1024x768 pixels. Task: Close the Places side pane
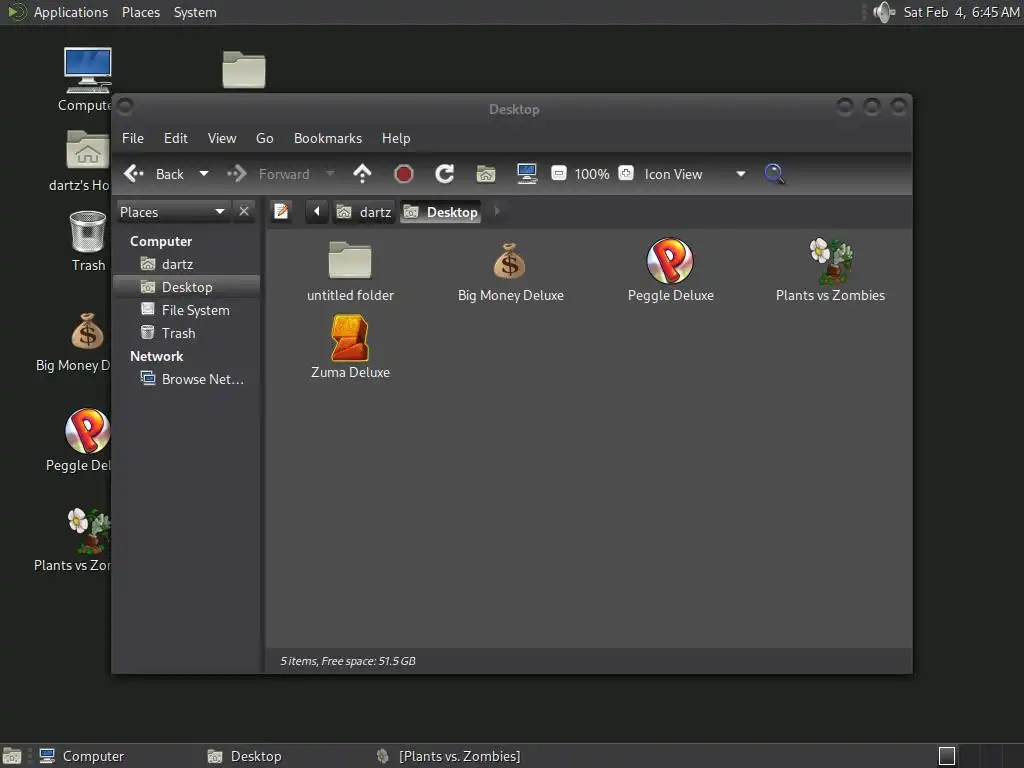tap(244, 212)
